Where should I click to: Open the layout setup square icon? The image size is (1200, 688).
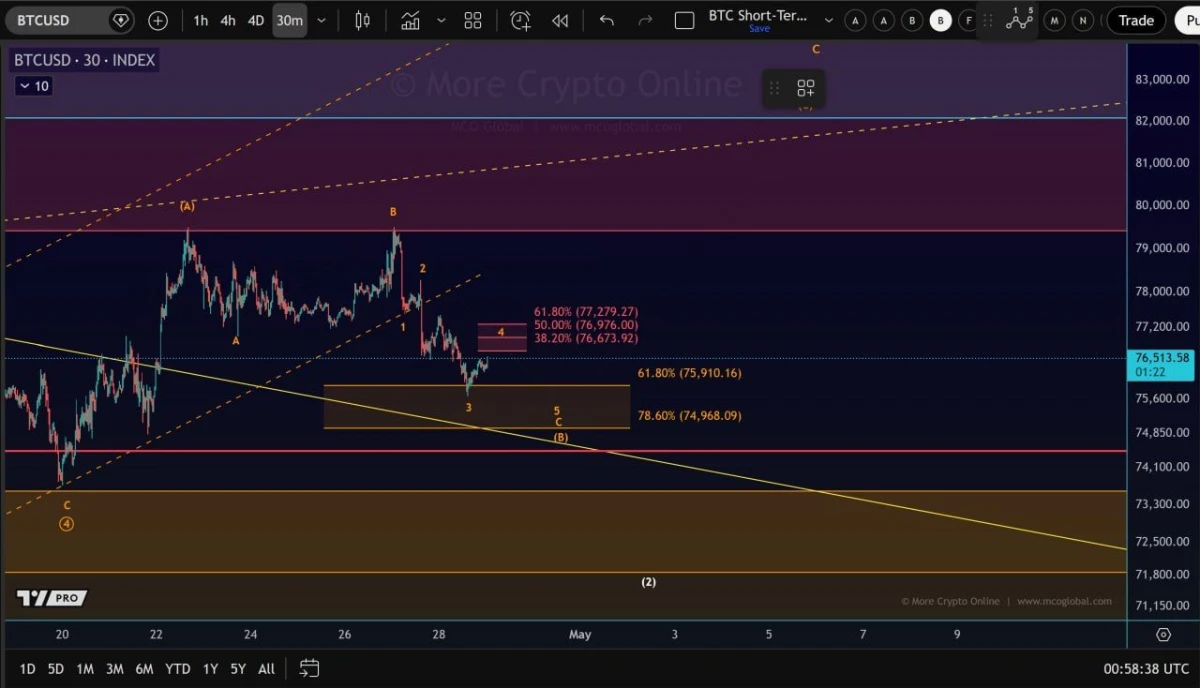point(685,20)
